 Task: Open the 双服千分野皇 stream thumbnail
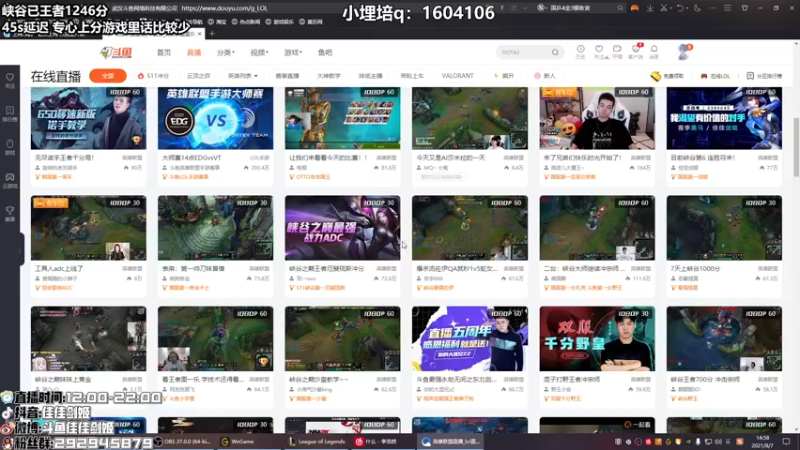[x=597, y=339]
